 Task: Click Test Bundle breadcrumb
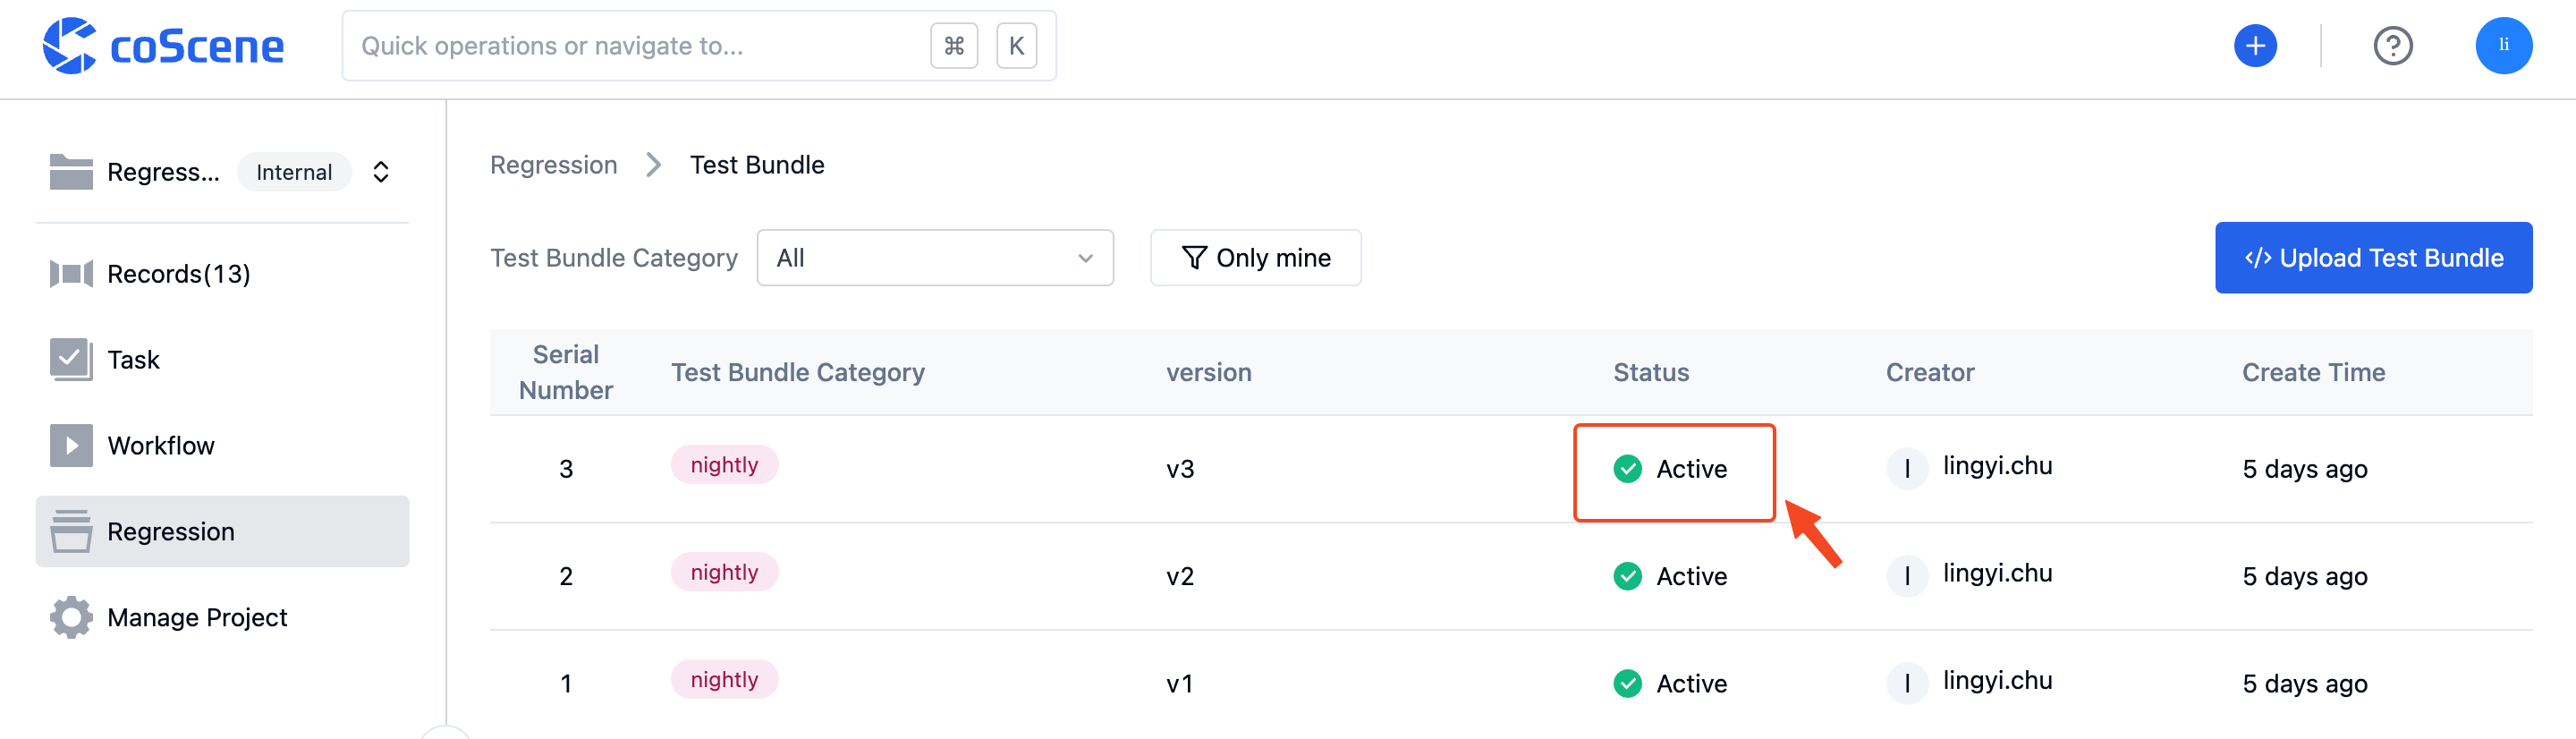pos(756,165)
